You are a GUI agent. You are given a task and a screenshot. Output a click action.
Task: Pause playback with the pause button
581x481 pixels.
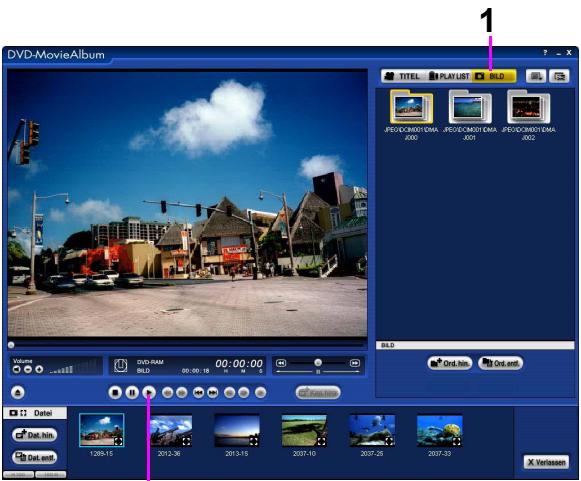(x=132, y=392)
